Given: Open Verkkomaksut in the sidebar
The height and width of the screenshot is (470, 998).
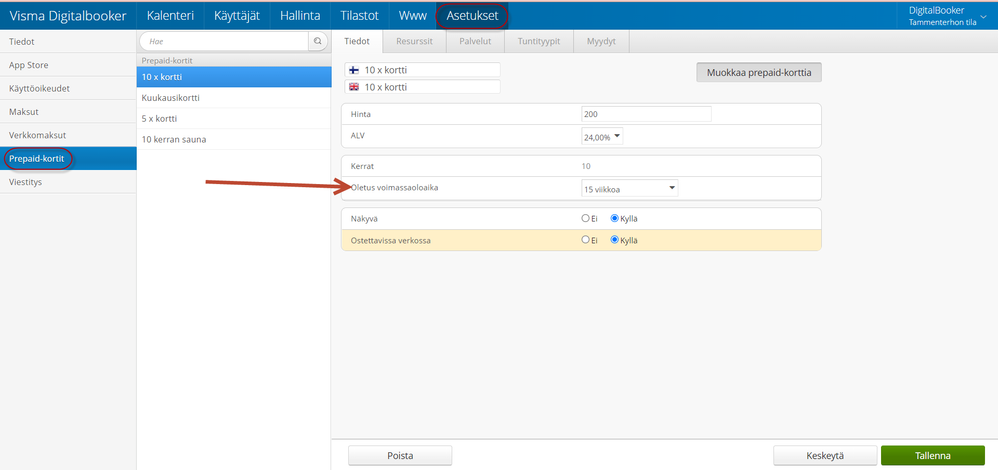Looking at the screenshot, I should [68, 135].
